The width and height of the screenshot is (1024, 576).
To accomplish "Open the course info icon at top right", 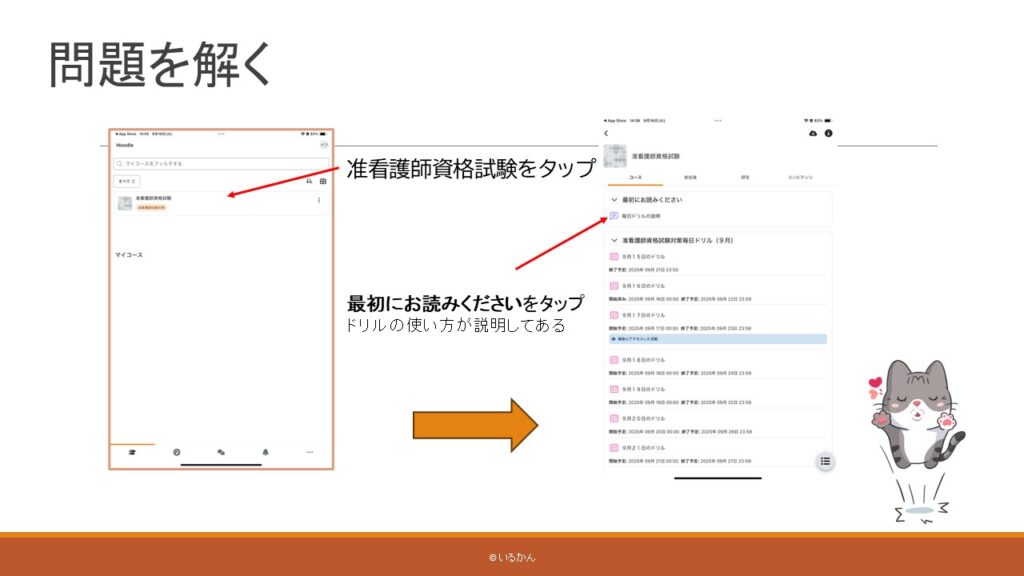I will click(828, 133).
